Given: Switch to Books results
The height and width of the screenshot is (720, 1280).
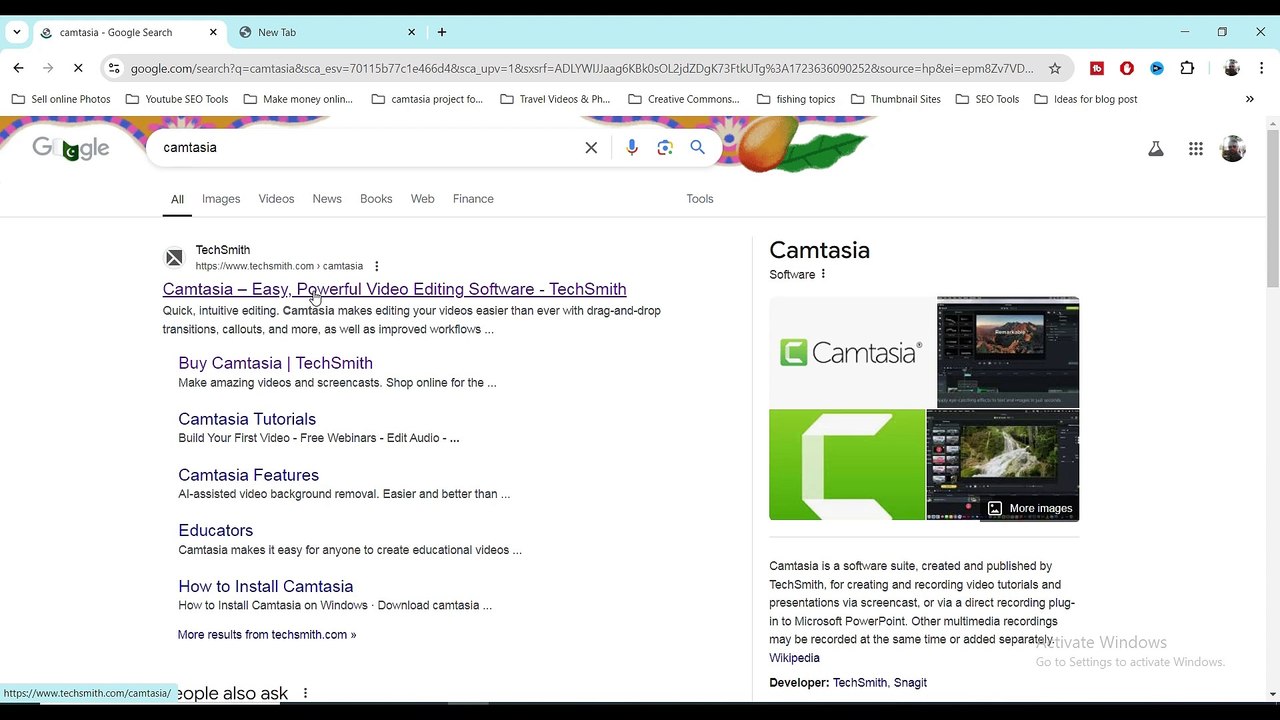Looking at the screenshot, I should pyautogui.click(x=376, y=199).
